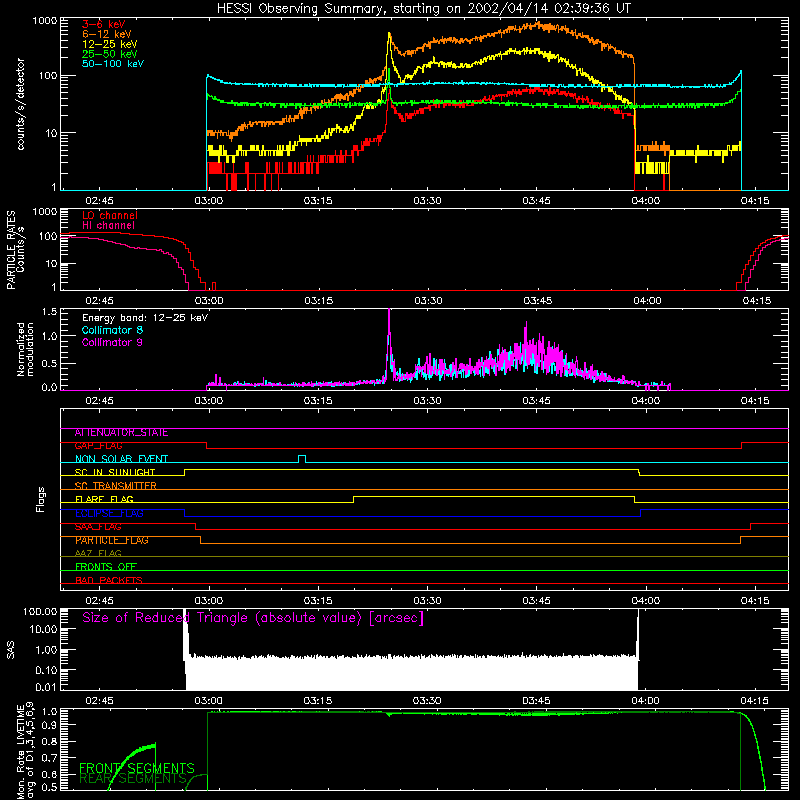
Task: Click the 1.5 tick label on the modulation axis
Action: click(49, 311)
